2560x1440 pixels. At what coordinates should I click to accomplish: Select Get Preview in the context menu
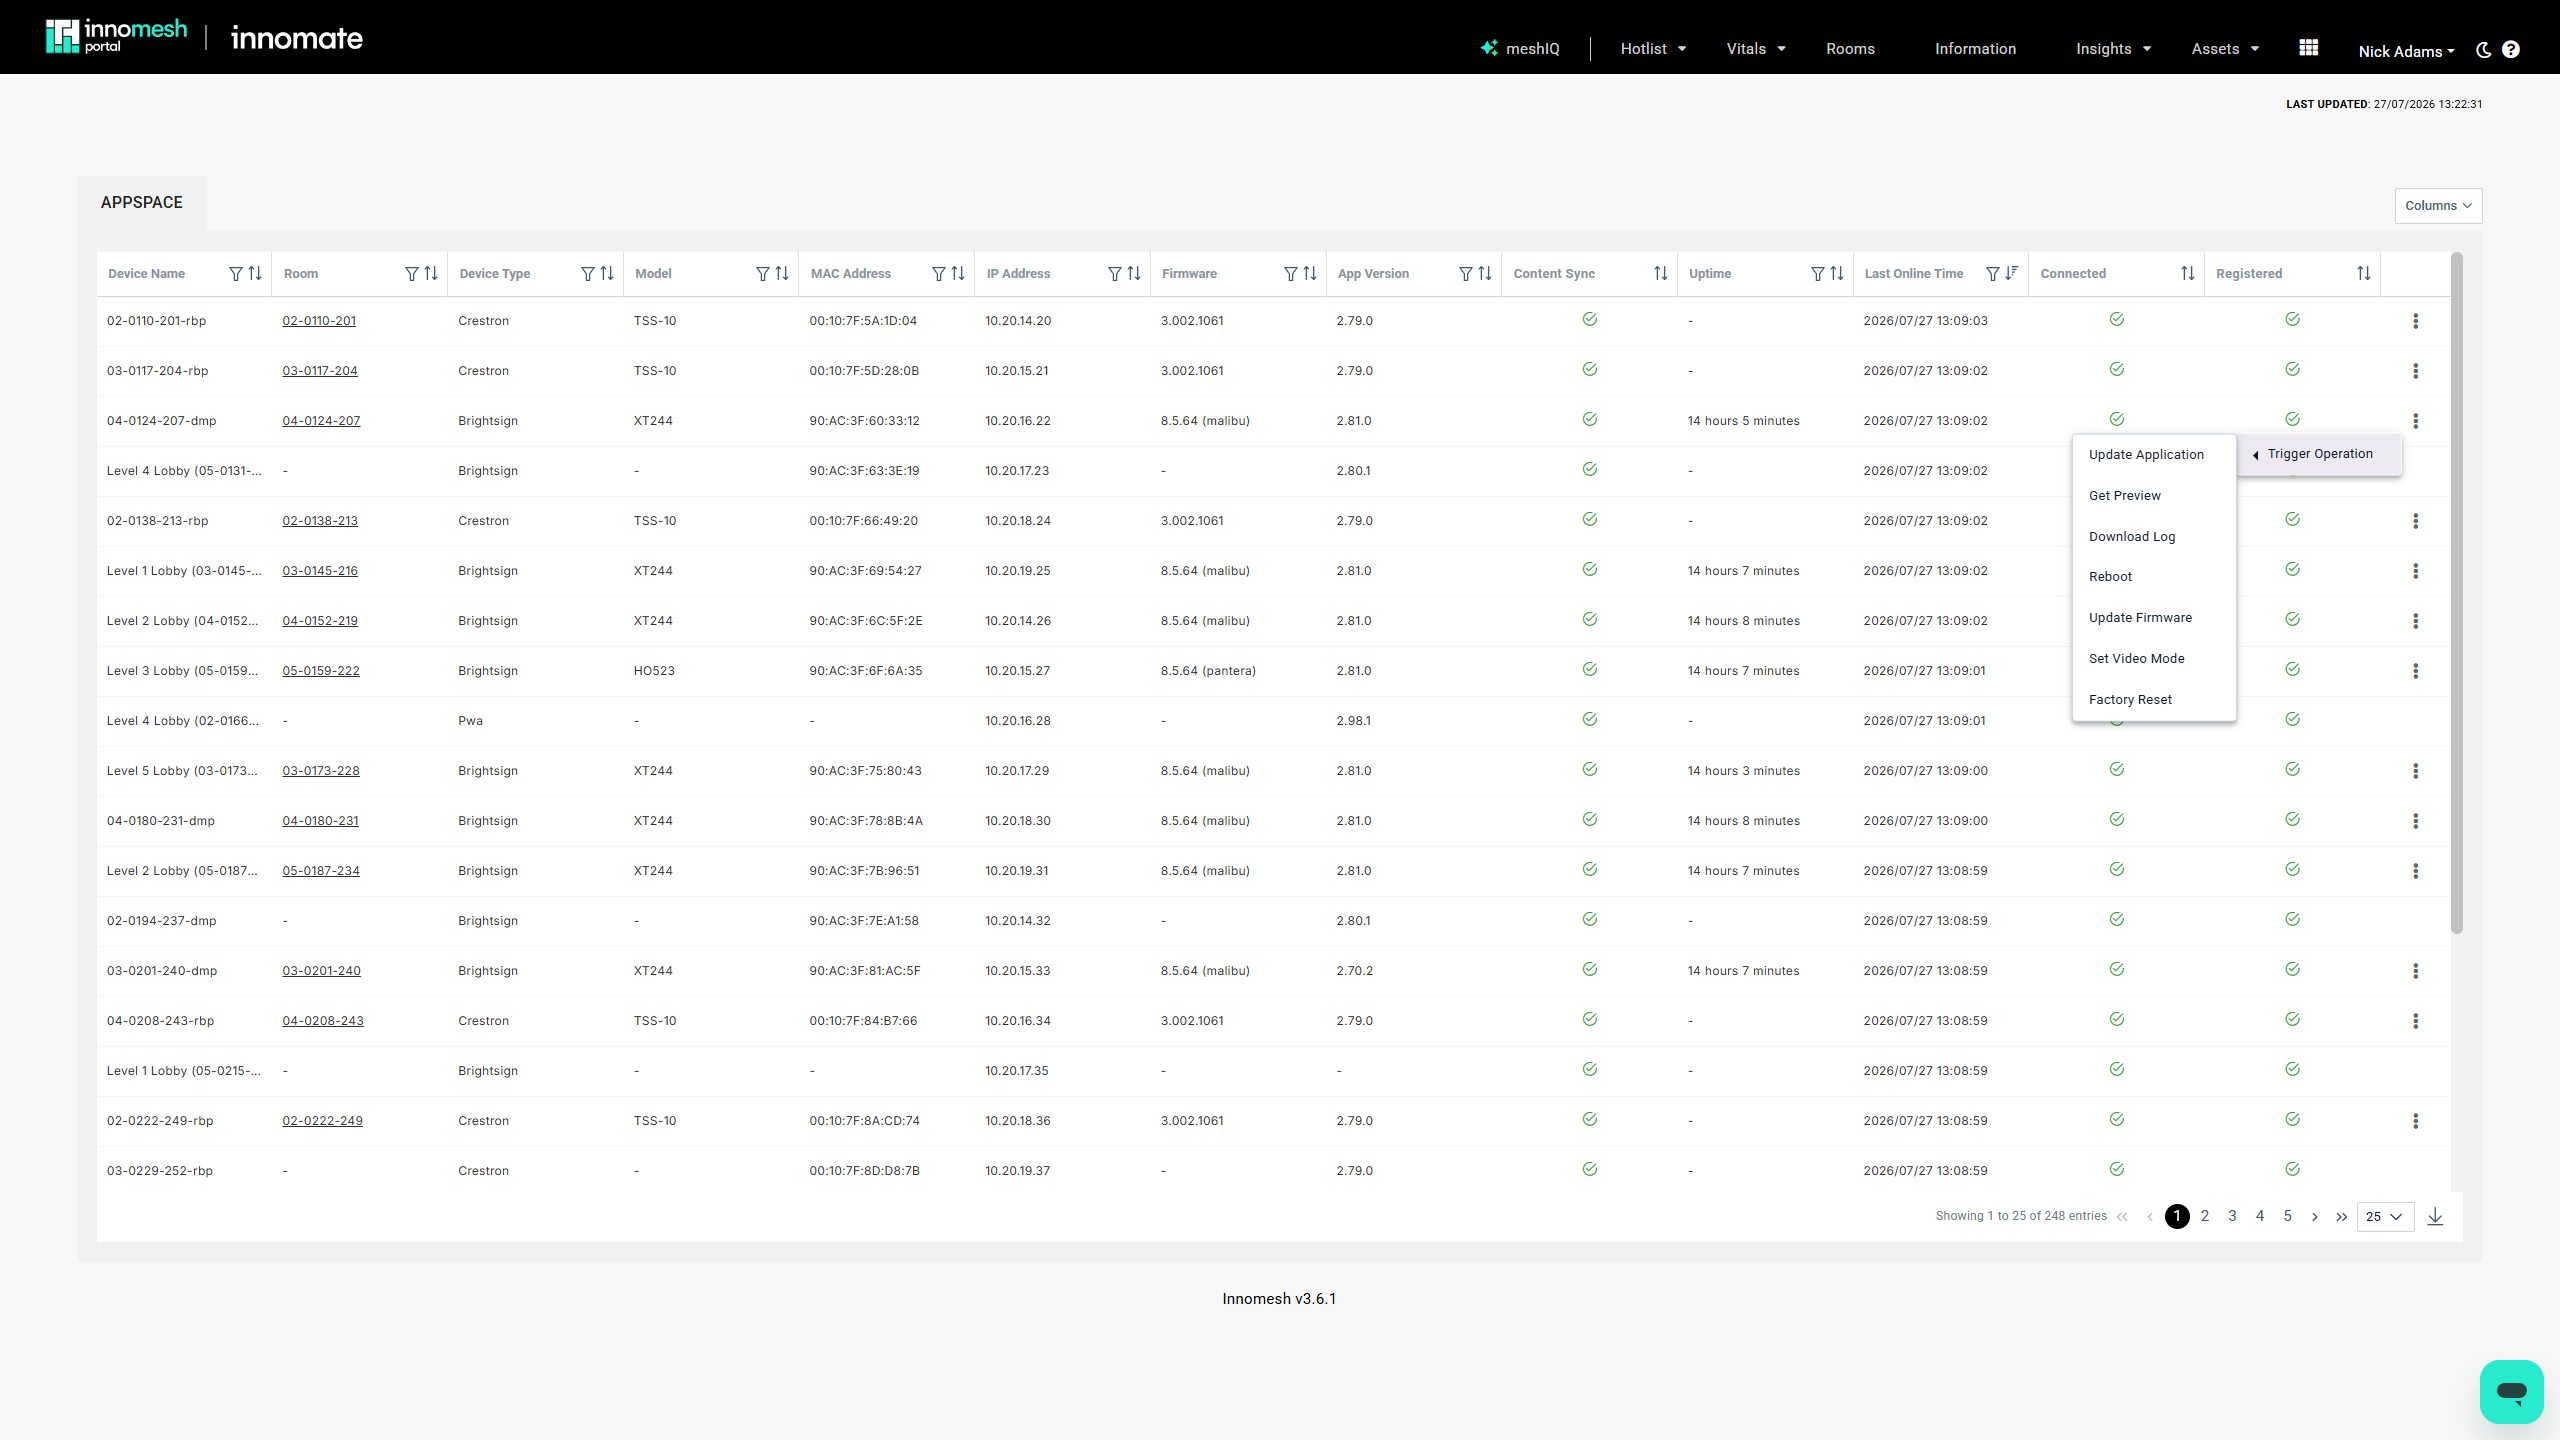(2154, 496)
